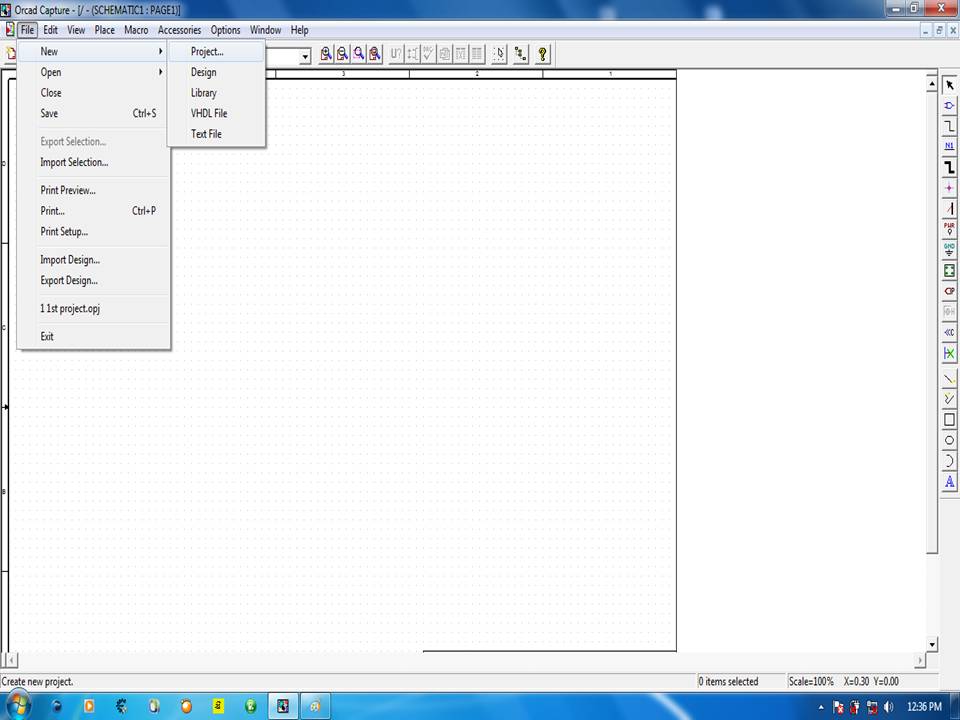Select the Place Power (PWR) tool

click(x=949, y=229)
